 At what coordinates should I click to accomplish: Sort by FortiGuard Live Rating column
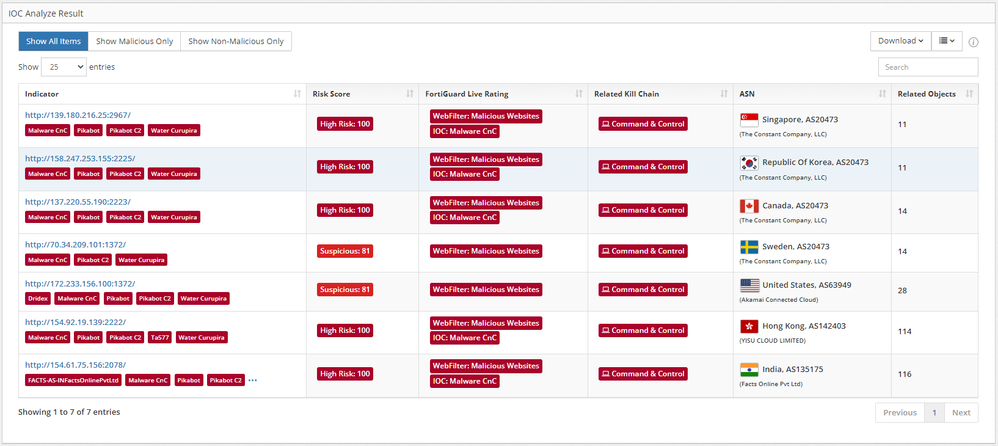click(503, 94)
